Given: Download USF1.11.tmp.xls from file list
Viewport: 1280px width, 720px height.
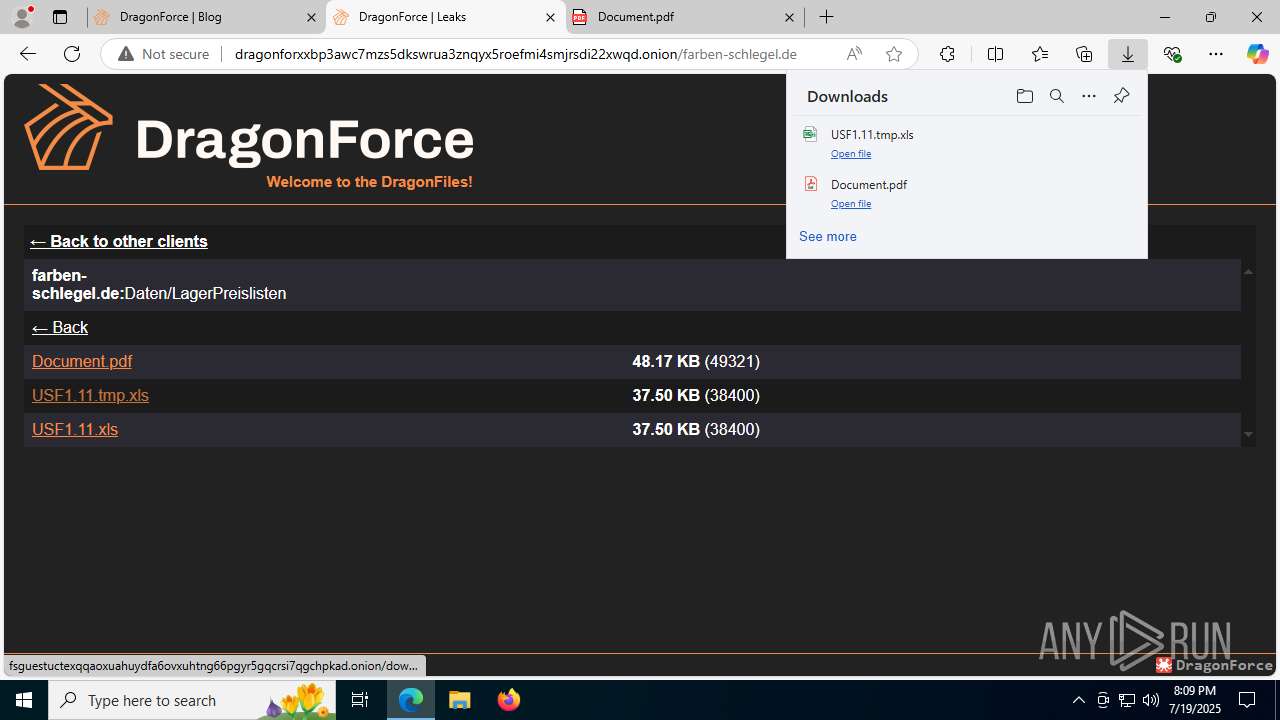Looking at the screenshot, I should (x=90, y=395).
